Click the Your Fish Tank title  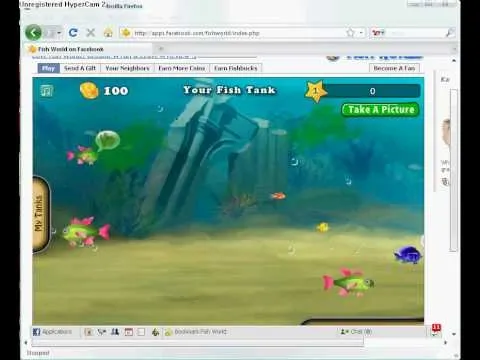coord(229,90)
